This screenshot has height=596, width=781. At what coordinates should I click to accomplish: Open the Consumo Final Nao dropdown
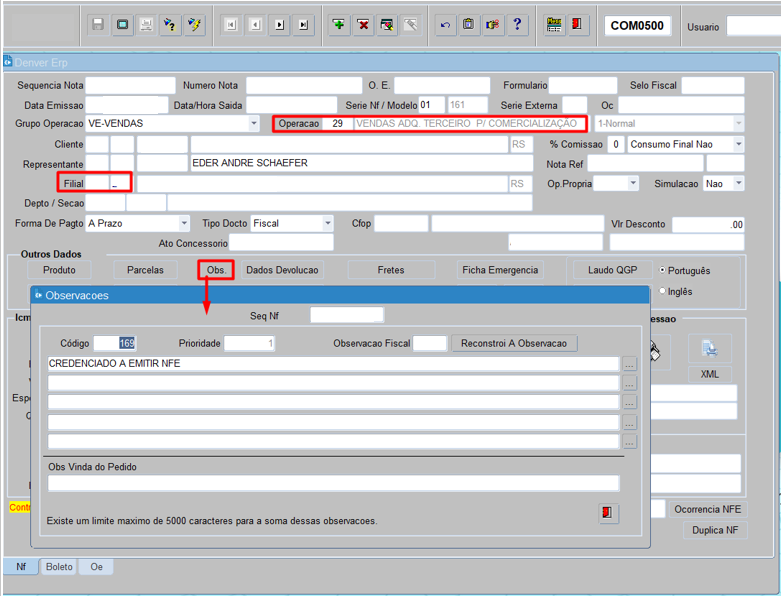[739, 144]
